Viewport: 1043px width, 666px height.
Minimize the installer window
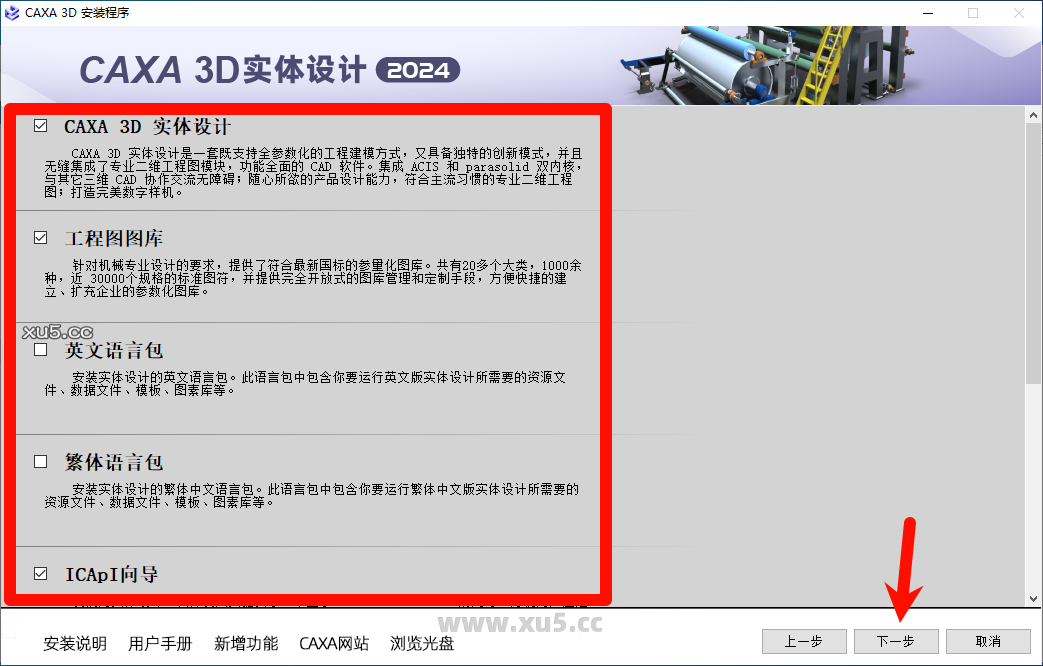click(927, 13)
